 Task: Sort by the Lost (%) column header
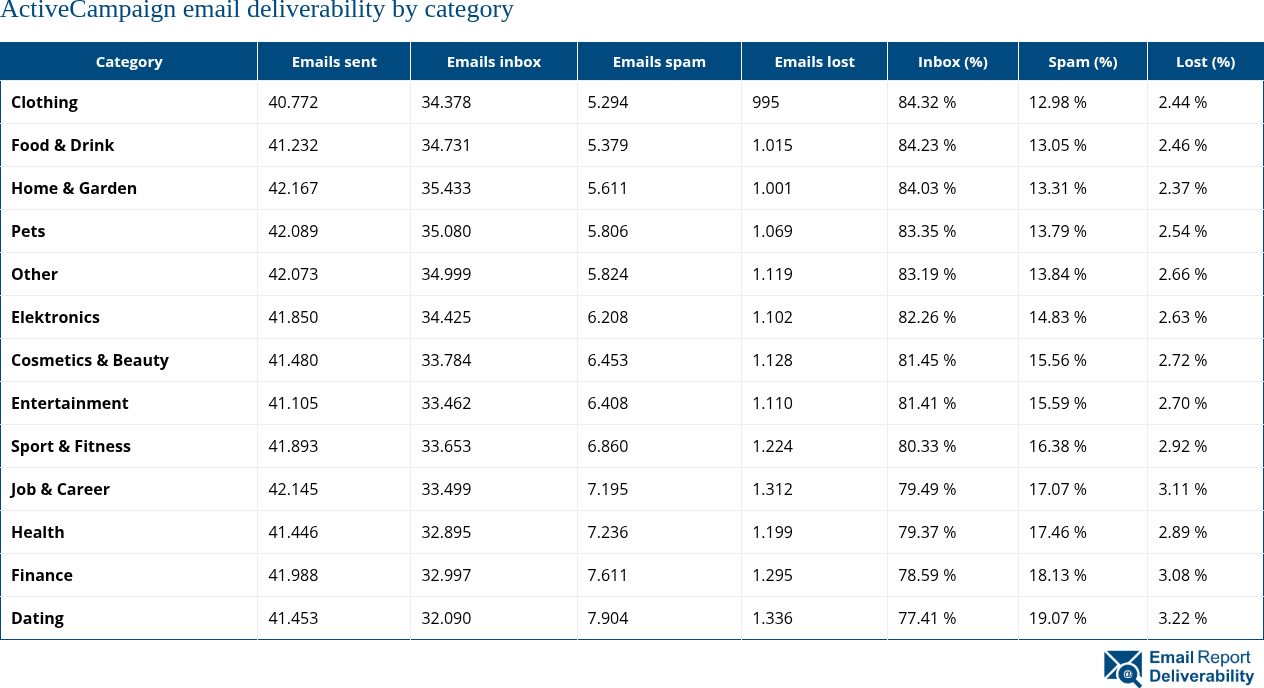[1205, 62]
